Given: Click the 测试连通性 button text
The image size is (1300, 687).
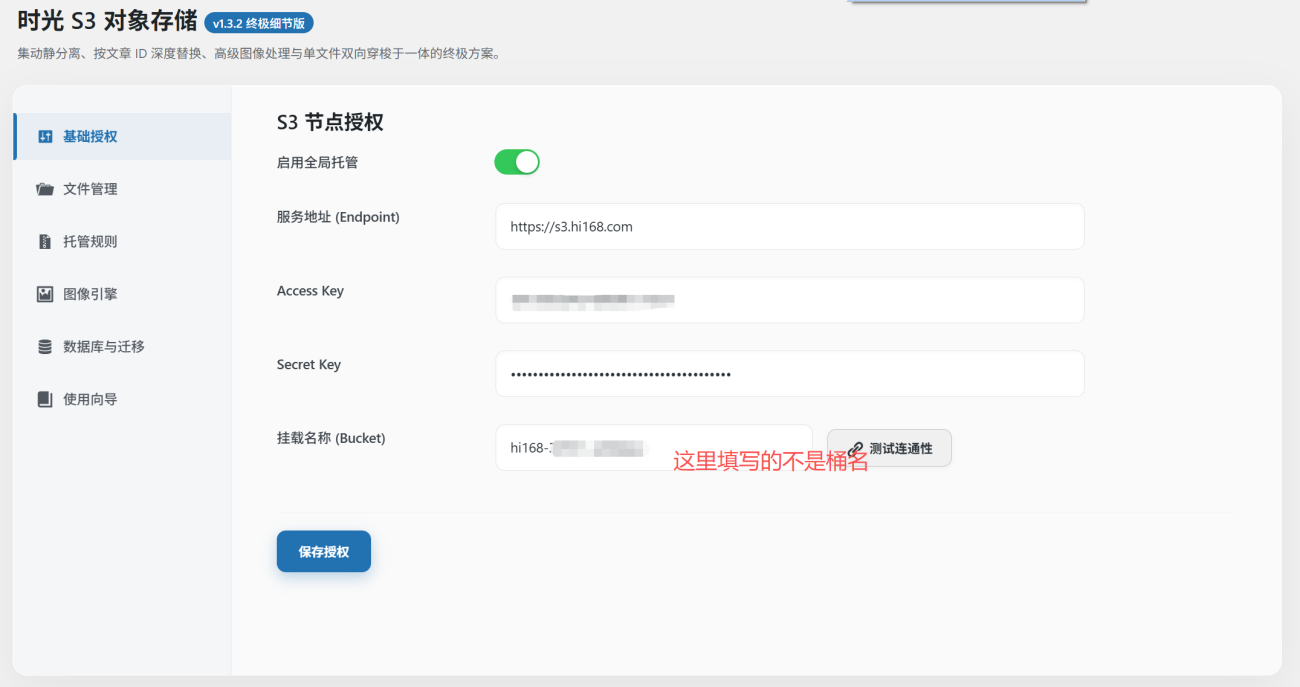Looking at the screenshot, I should [900, 449].
